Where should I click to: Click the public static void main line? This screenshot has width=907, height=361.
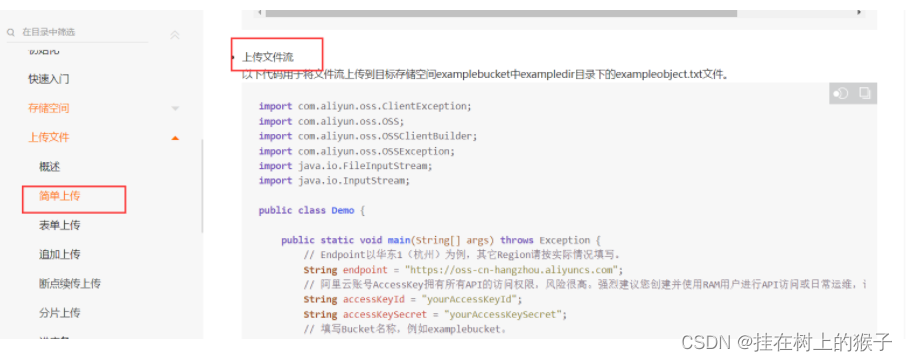click(x=441, y=240)
